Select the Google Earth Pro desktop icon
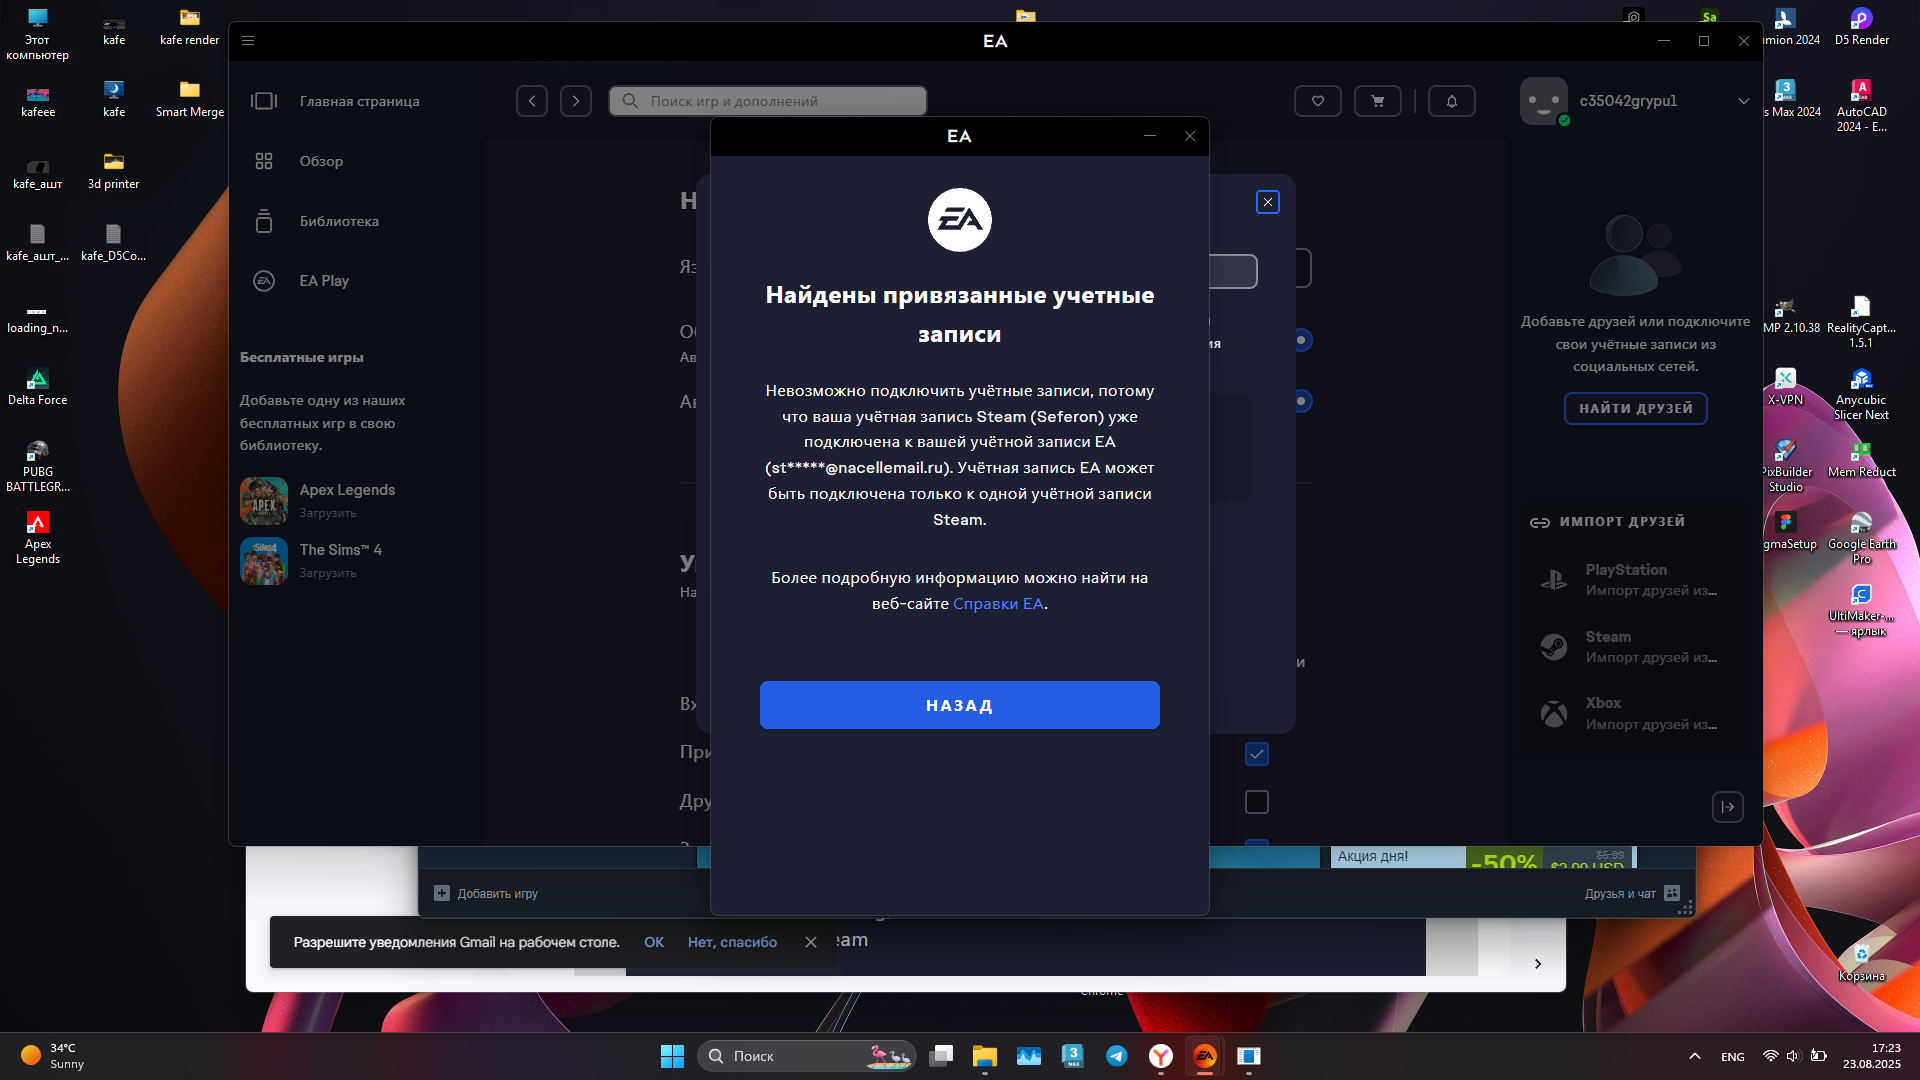This screenshot has width=1920, height=1080. click(1861, 538)
